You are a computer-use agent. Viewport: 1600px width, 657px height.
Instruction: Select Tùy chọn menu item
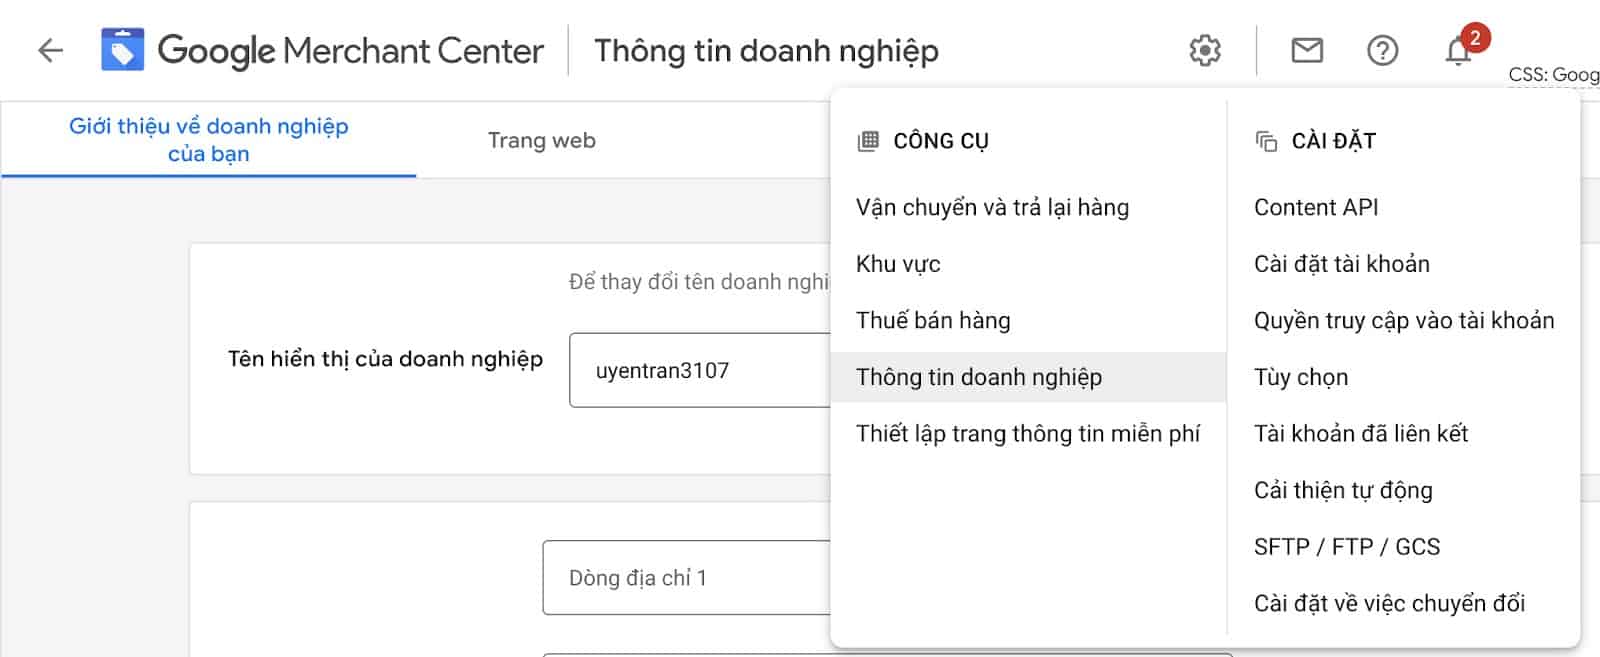[1301, 377]
